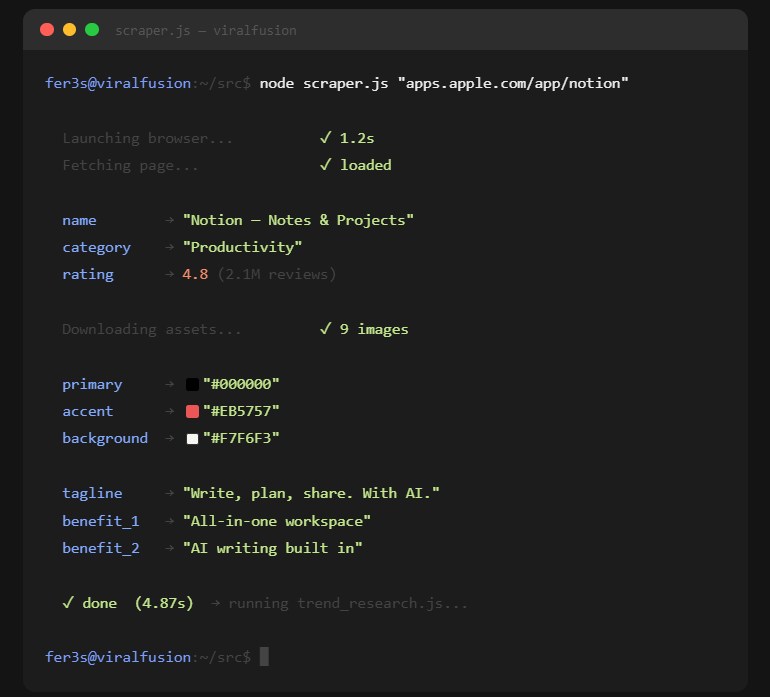Click the 'accent' key label
The image size is (770, 697).
tap(87, 412)
